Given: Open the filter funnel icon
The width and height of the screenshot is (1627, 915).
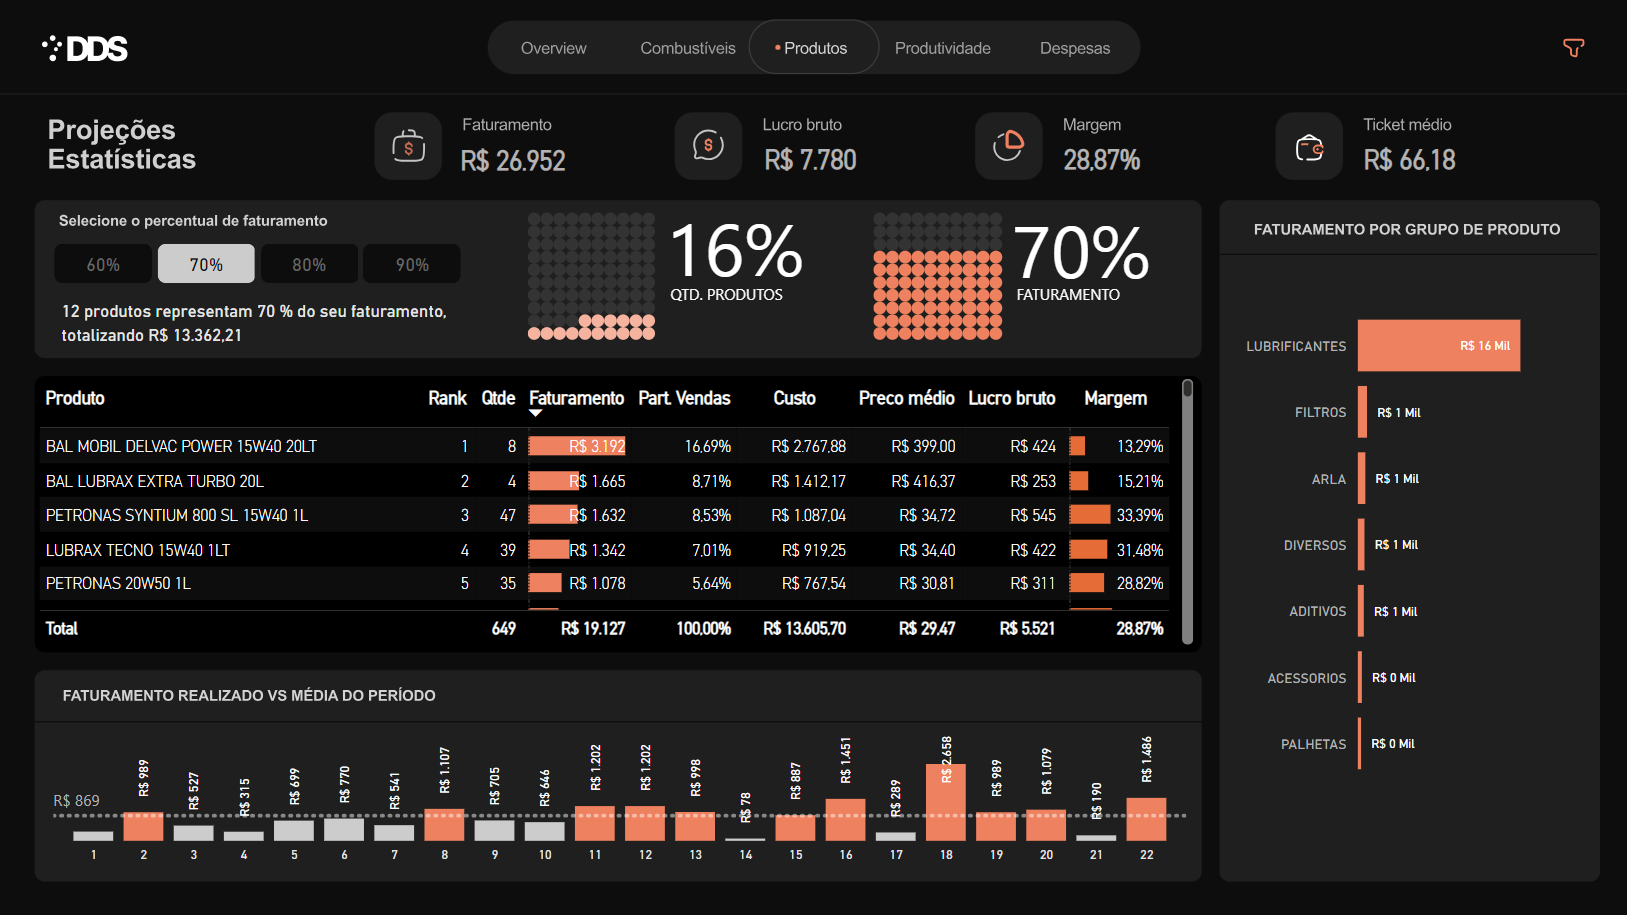Looking at the screenshot, I should click(x=1573, y=48).
